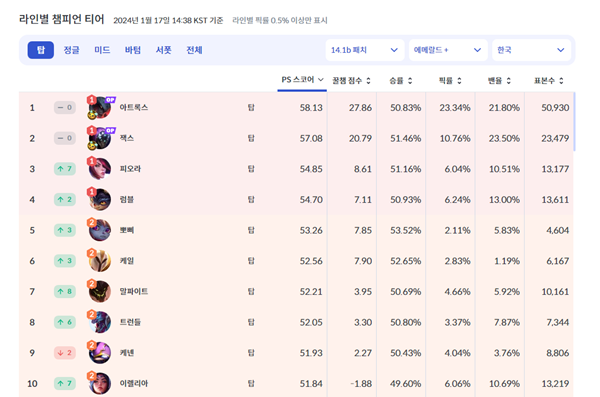Viewport: 600px width, 397px height.
Task: Click 꿀챔 점수 value -1.88
Action: coord(361,383)
